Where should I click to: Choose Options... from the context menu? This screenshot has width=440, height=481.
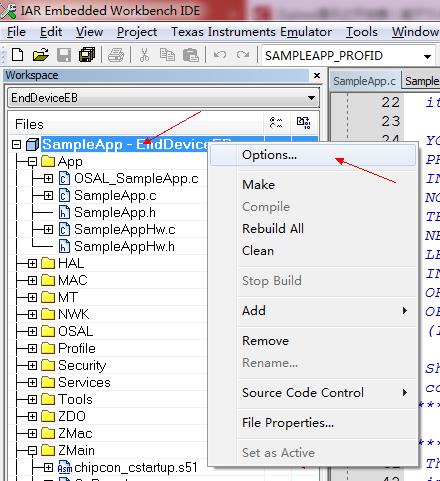pyautogui.click(x=313, y=155)
